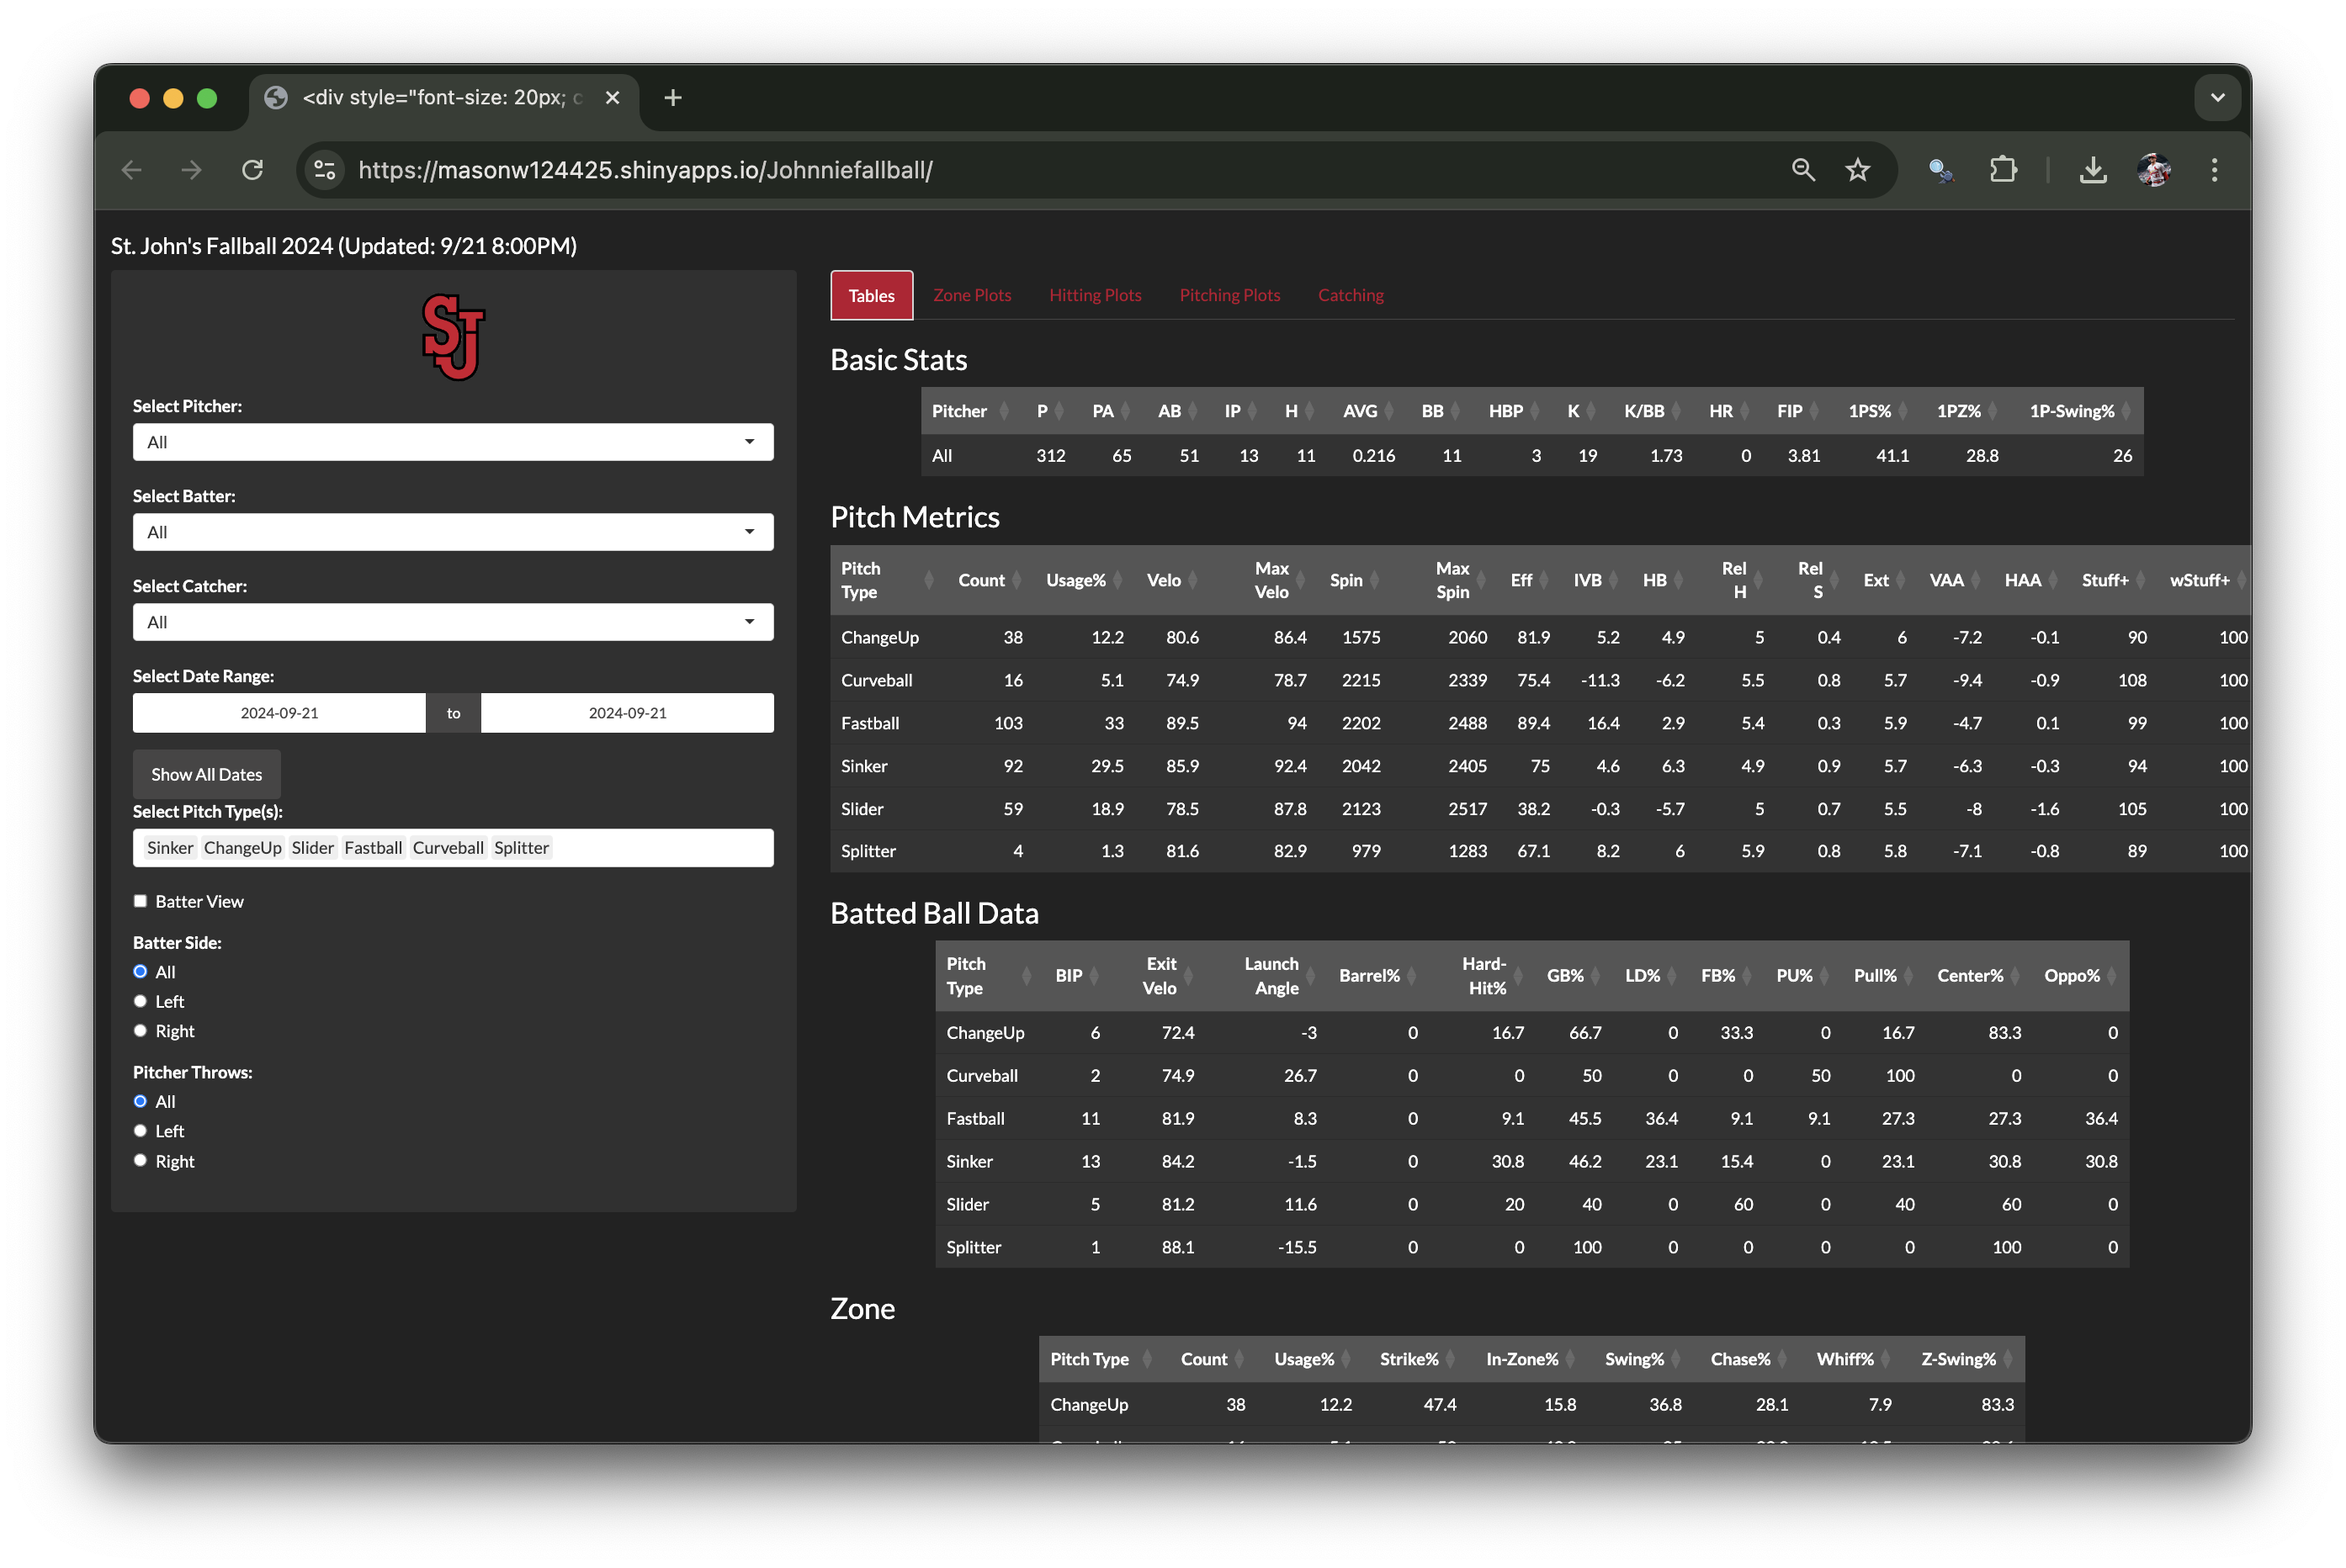
Task: Toggle the Batter View checkbox
Action: [140, 901]
